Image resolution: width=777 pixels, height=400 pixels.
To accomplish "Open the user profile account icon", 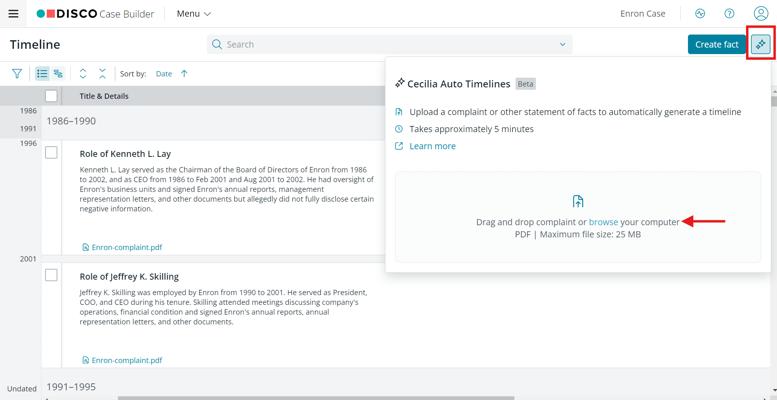I will click(761, 14).
